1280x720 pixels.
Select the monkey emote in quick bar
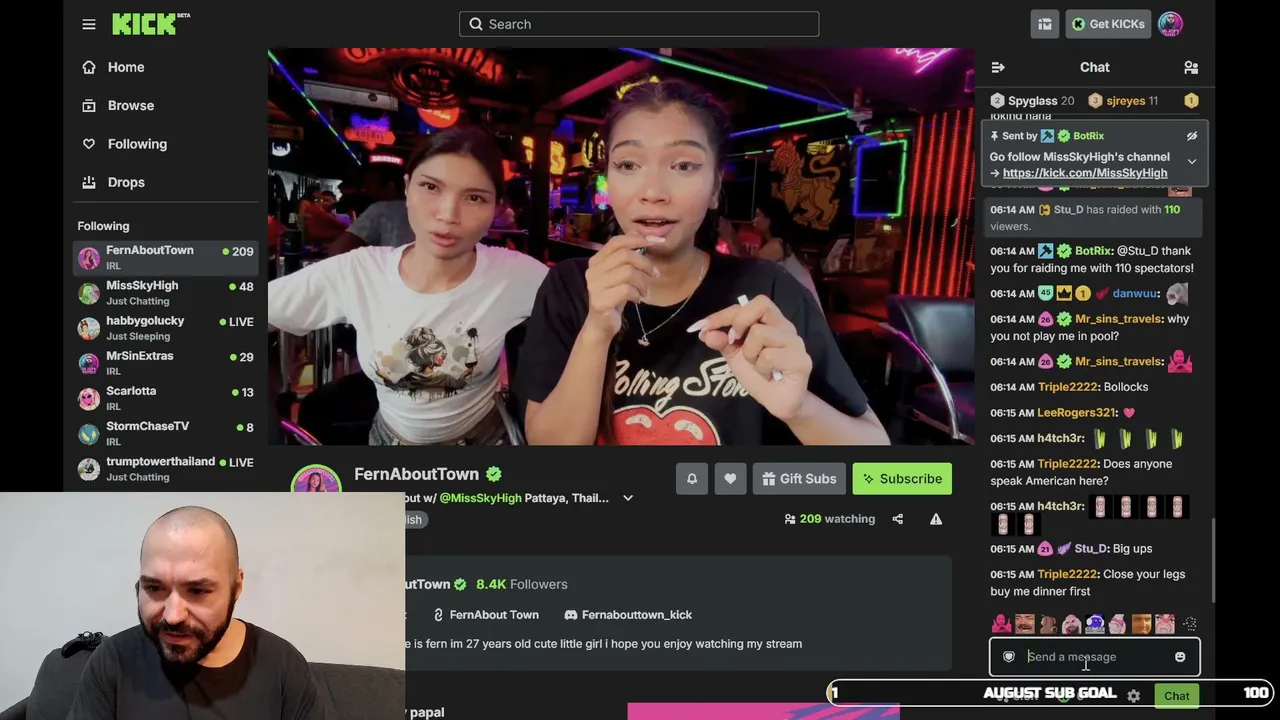[x=1047, y=625]
